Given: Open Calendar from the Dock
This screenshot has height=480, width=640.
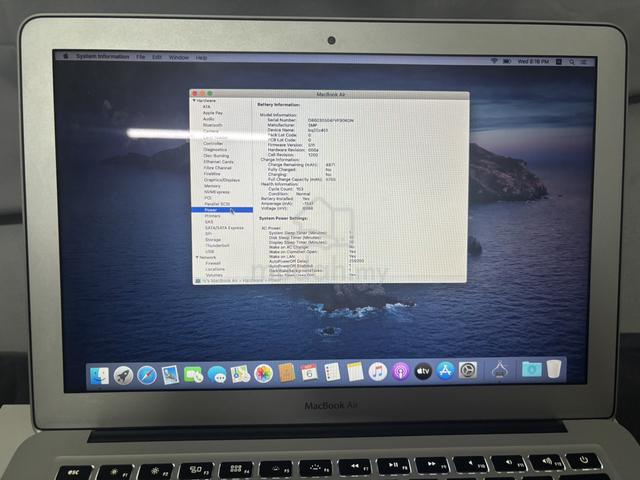Looking at the screenshot, I should tap(309, 372).
